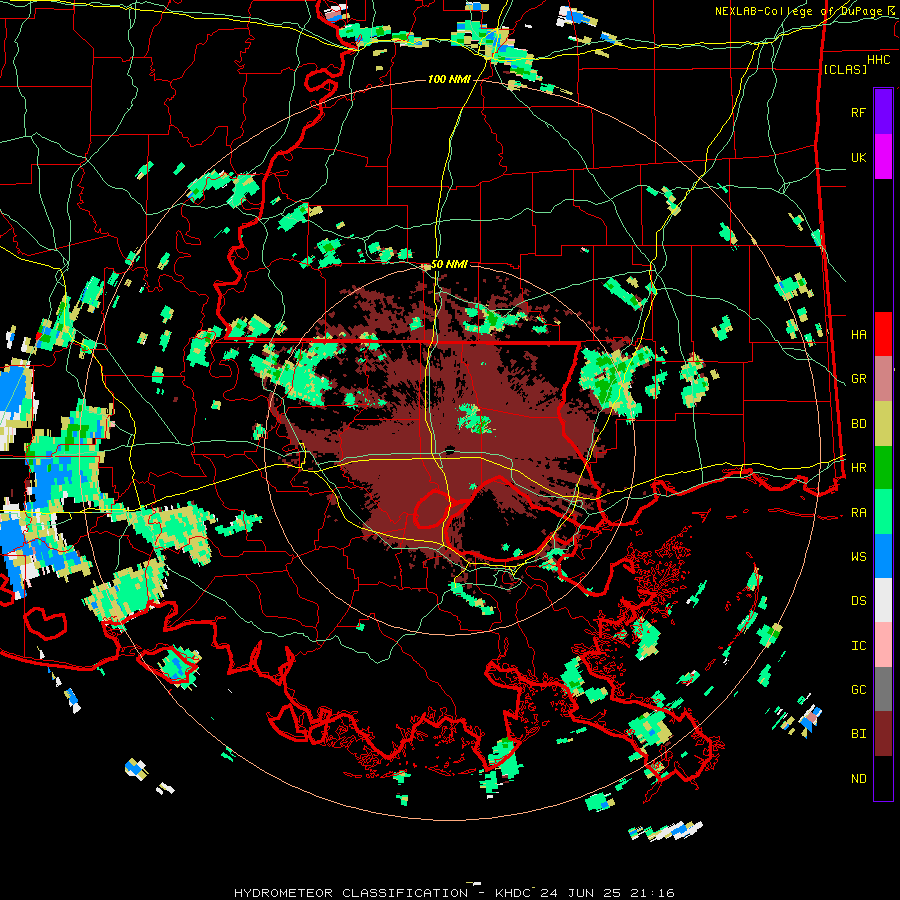Click the dark brown BI legend swatch
This screenshot has height=900, width=900.
click(x=883, y=734)
